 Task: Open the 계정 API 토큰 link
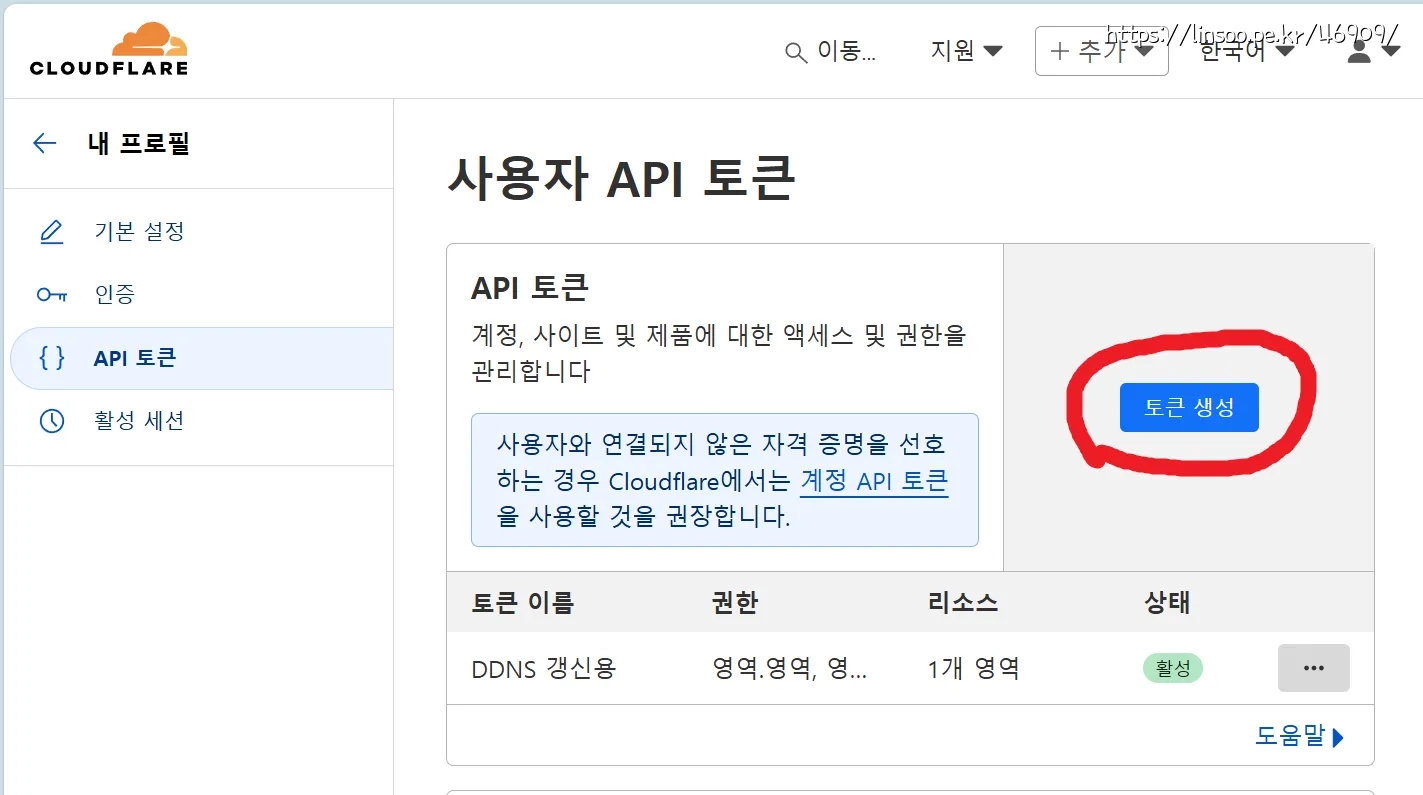click(x=874, y=481)
